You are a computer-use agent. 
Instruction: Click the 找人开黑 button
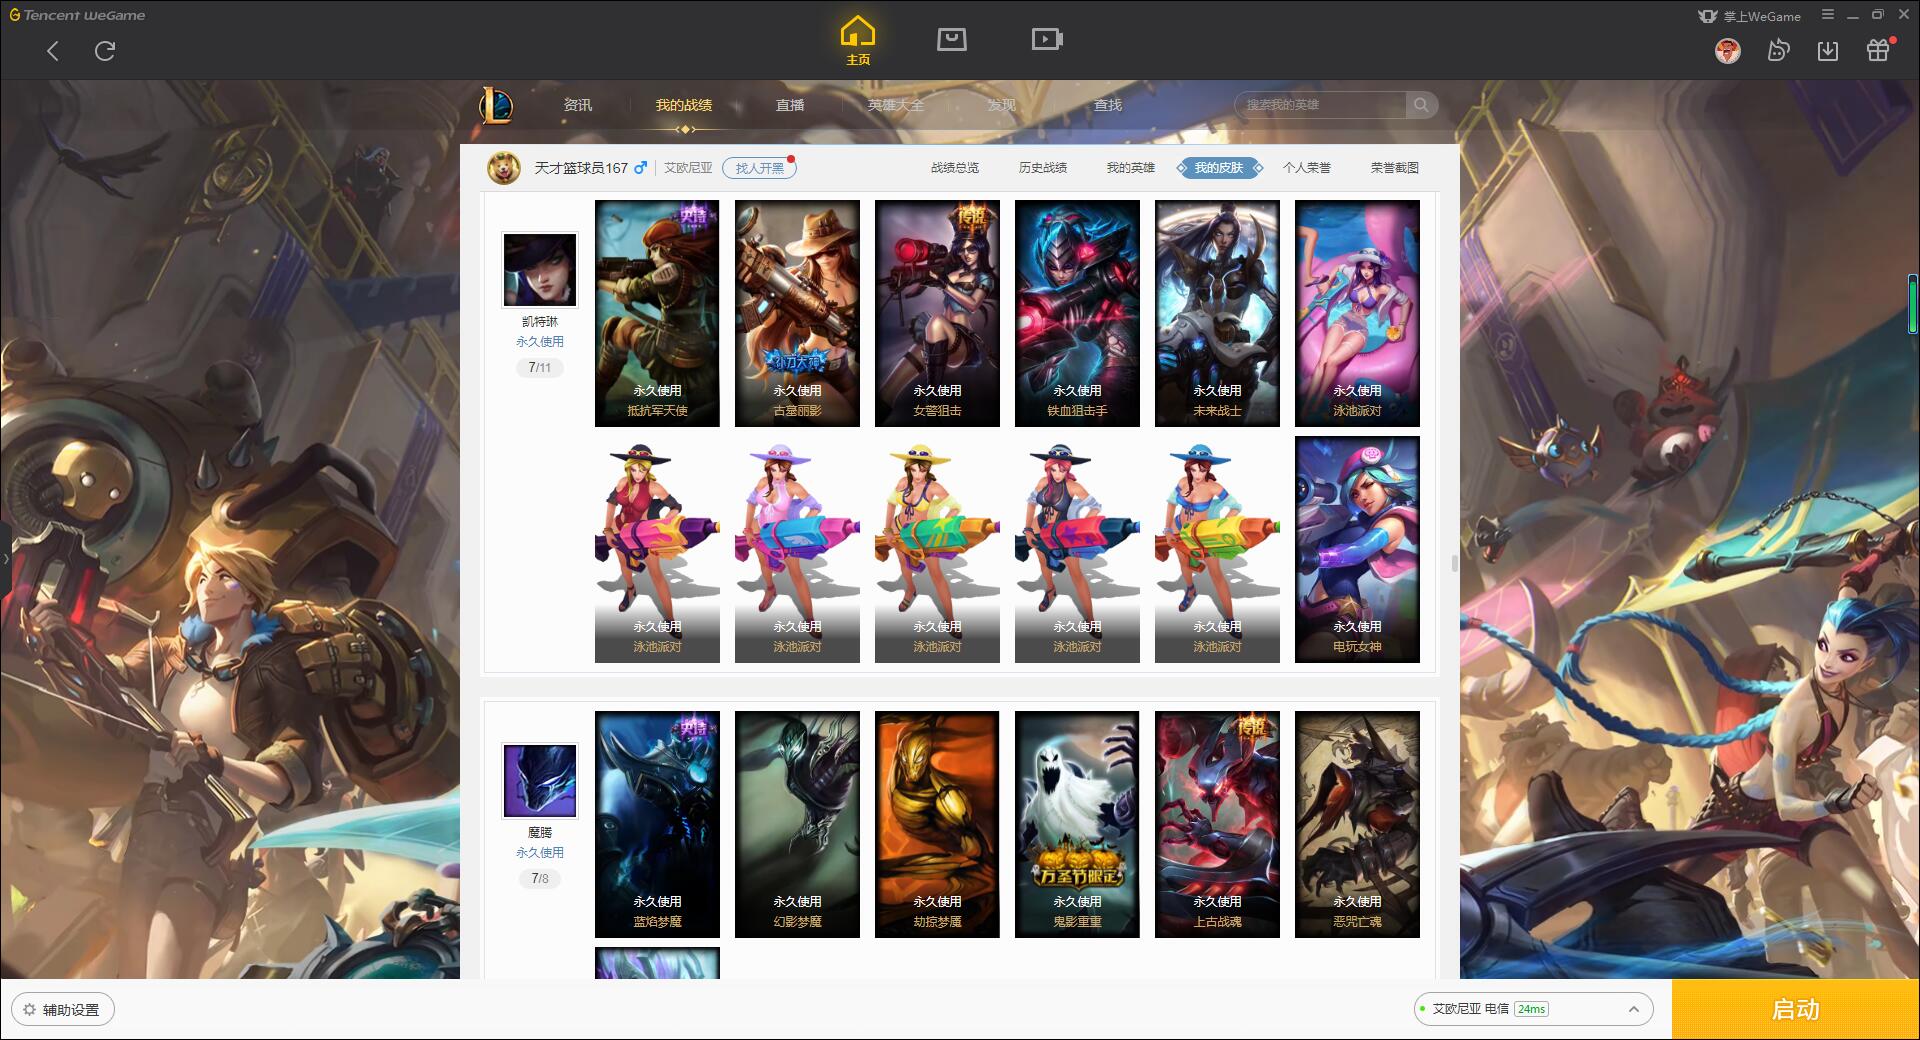click(x=760, y=168)
